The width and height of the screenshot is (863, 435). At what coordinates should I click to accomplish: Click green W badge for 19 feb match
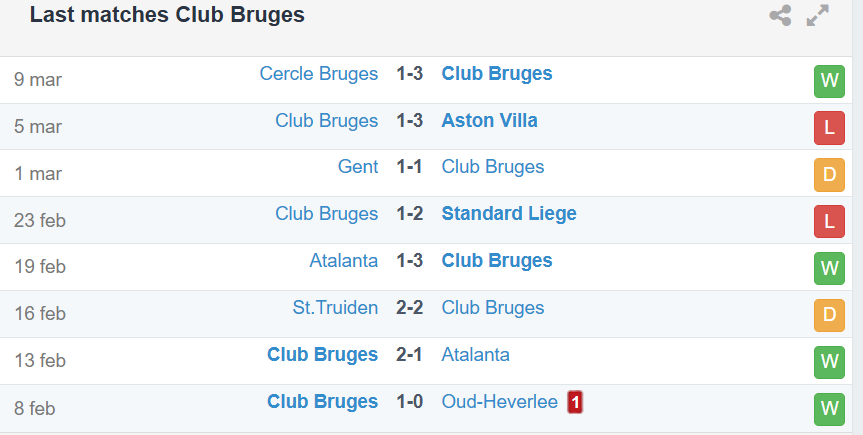tap(829, 268)
